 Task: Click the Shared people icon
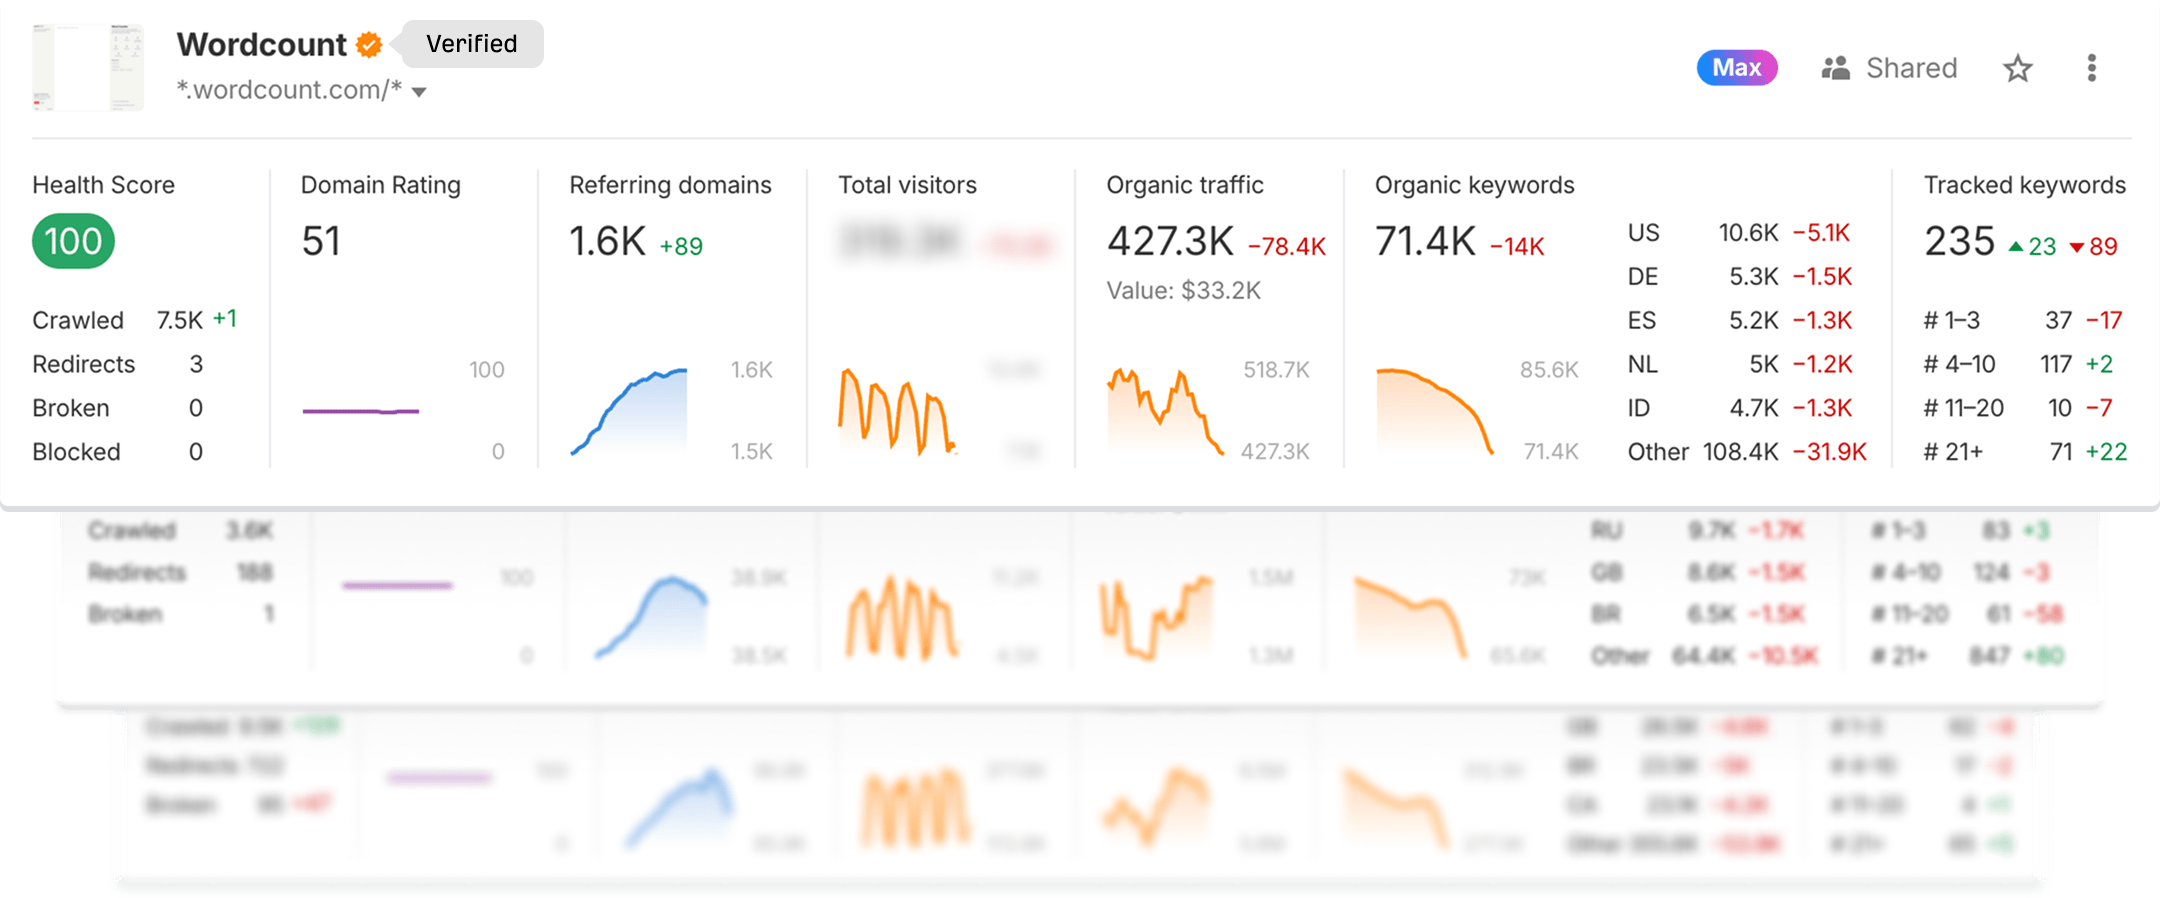1835,68
